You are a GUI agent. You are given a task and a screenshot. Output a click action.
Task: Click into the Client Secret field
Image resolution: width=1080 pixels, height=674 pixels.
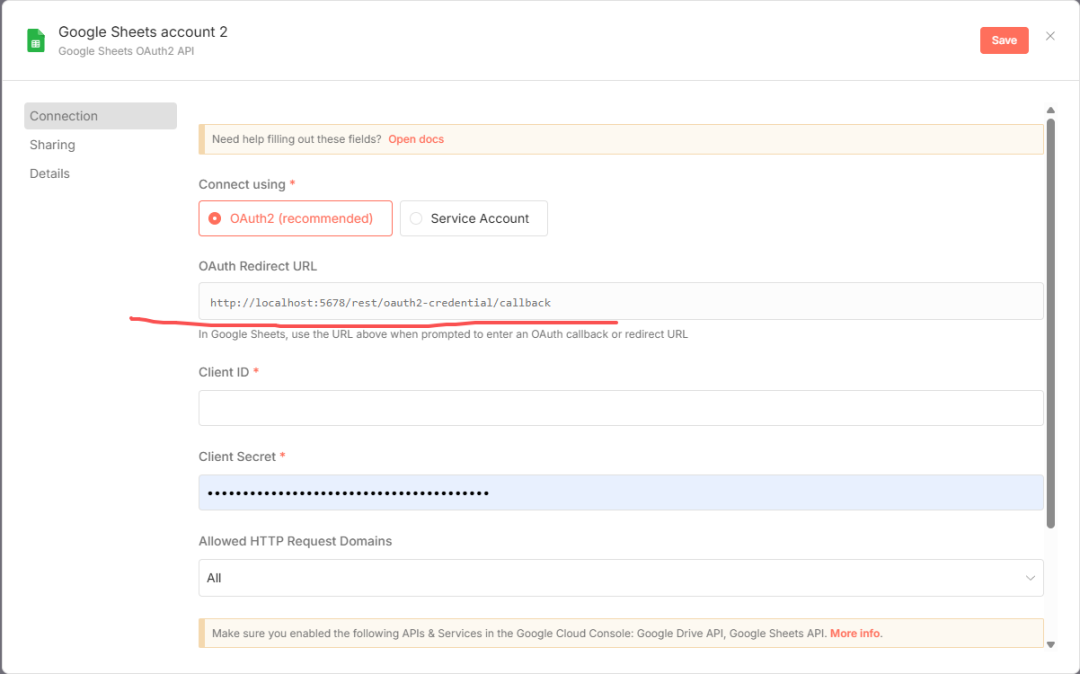point(620,493)
